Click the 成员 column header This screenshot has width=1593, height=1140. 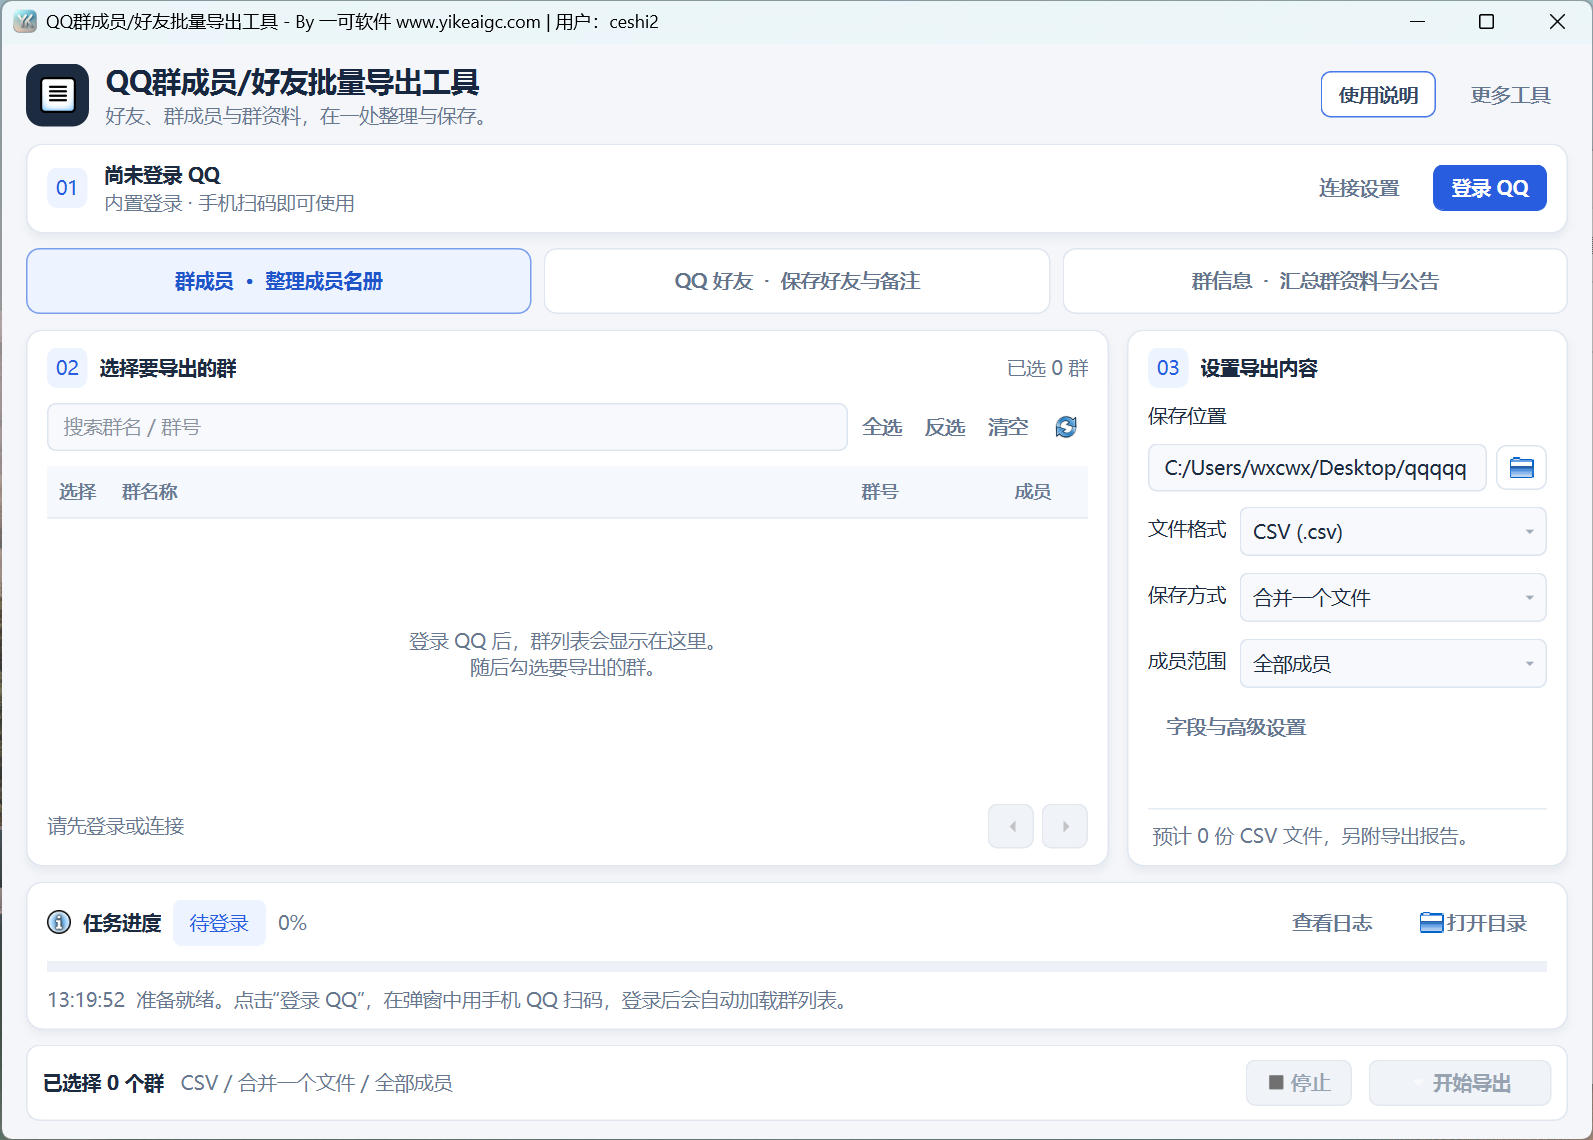click(x=1032, y=491)
